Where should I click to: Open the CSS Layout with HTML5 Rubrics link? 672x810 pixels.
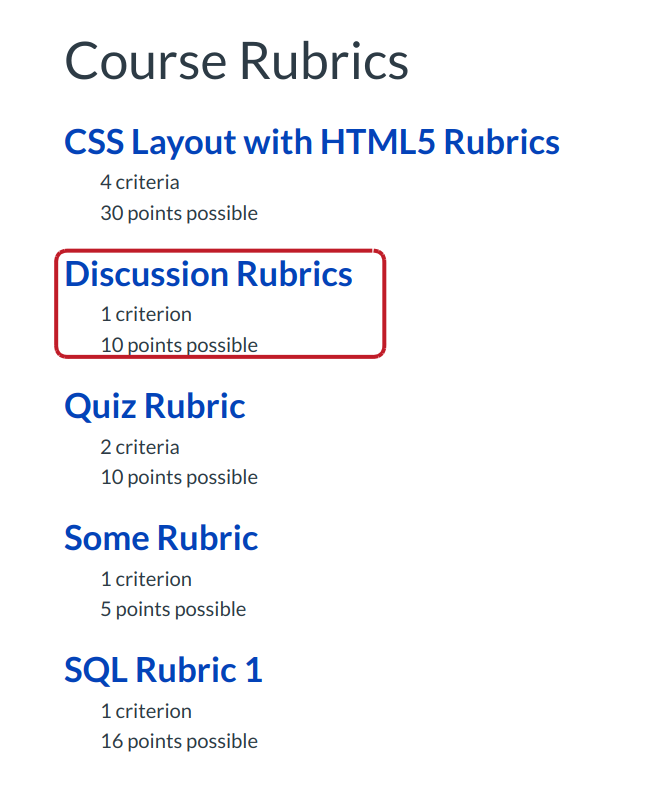[311, 142]
